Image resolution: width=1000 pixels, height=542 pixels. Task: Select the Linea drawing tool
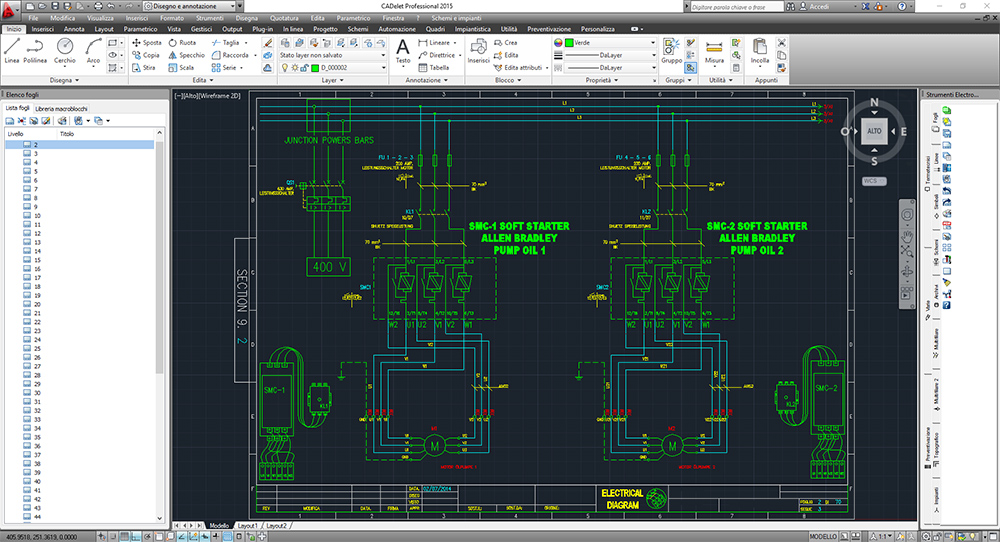11,51
